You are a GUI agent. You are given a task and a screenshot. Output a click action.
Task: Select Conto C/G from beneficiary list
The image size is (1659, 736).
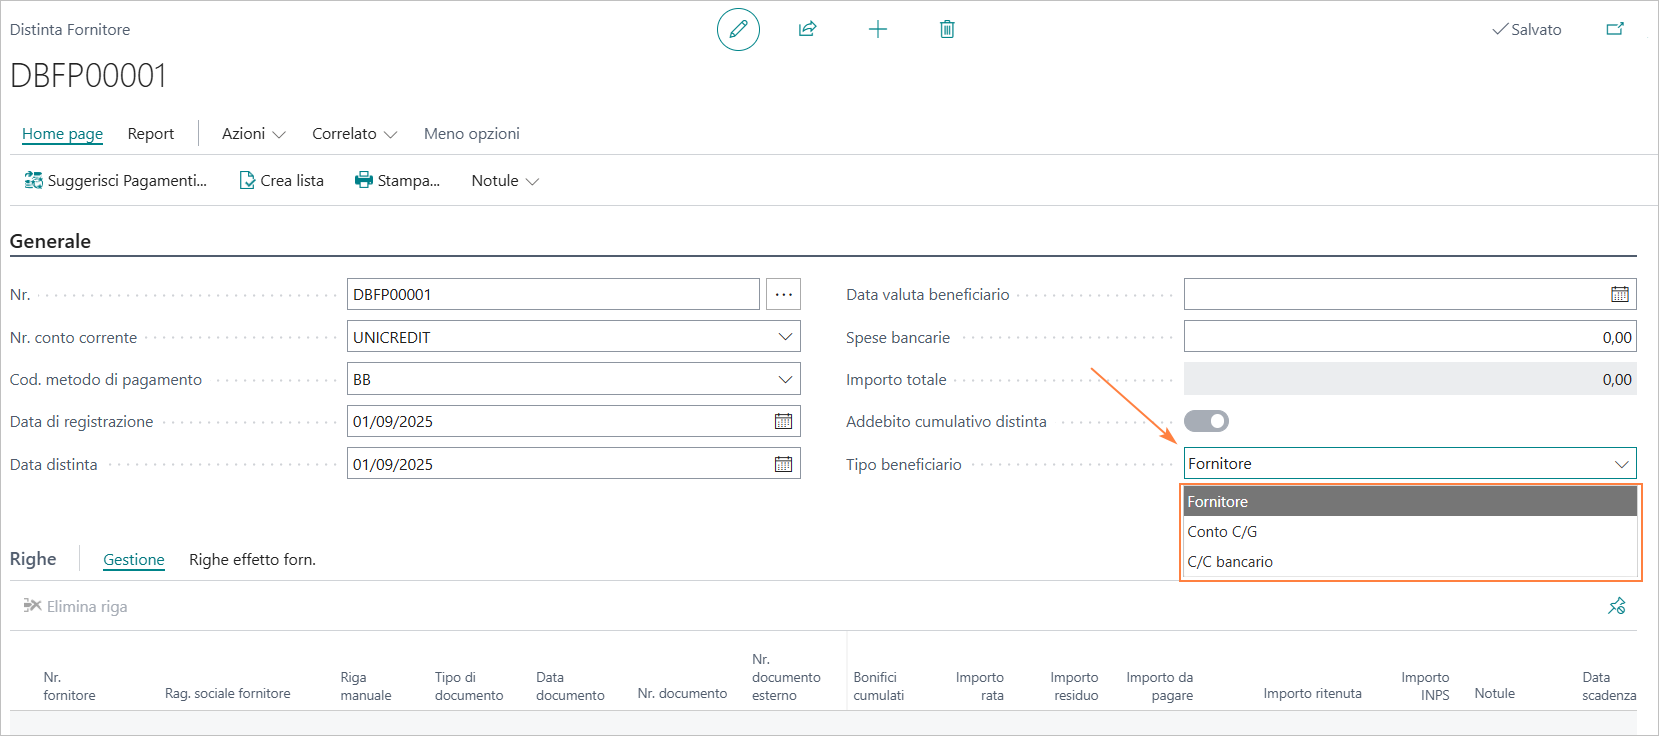pyautogui.click(x=1222, y=532)
